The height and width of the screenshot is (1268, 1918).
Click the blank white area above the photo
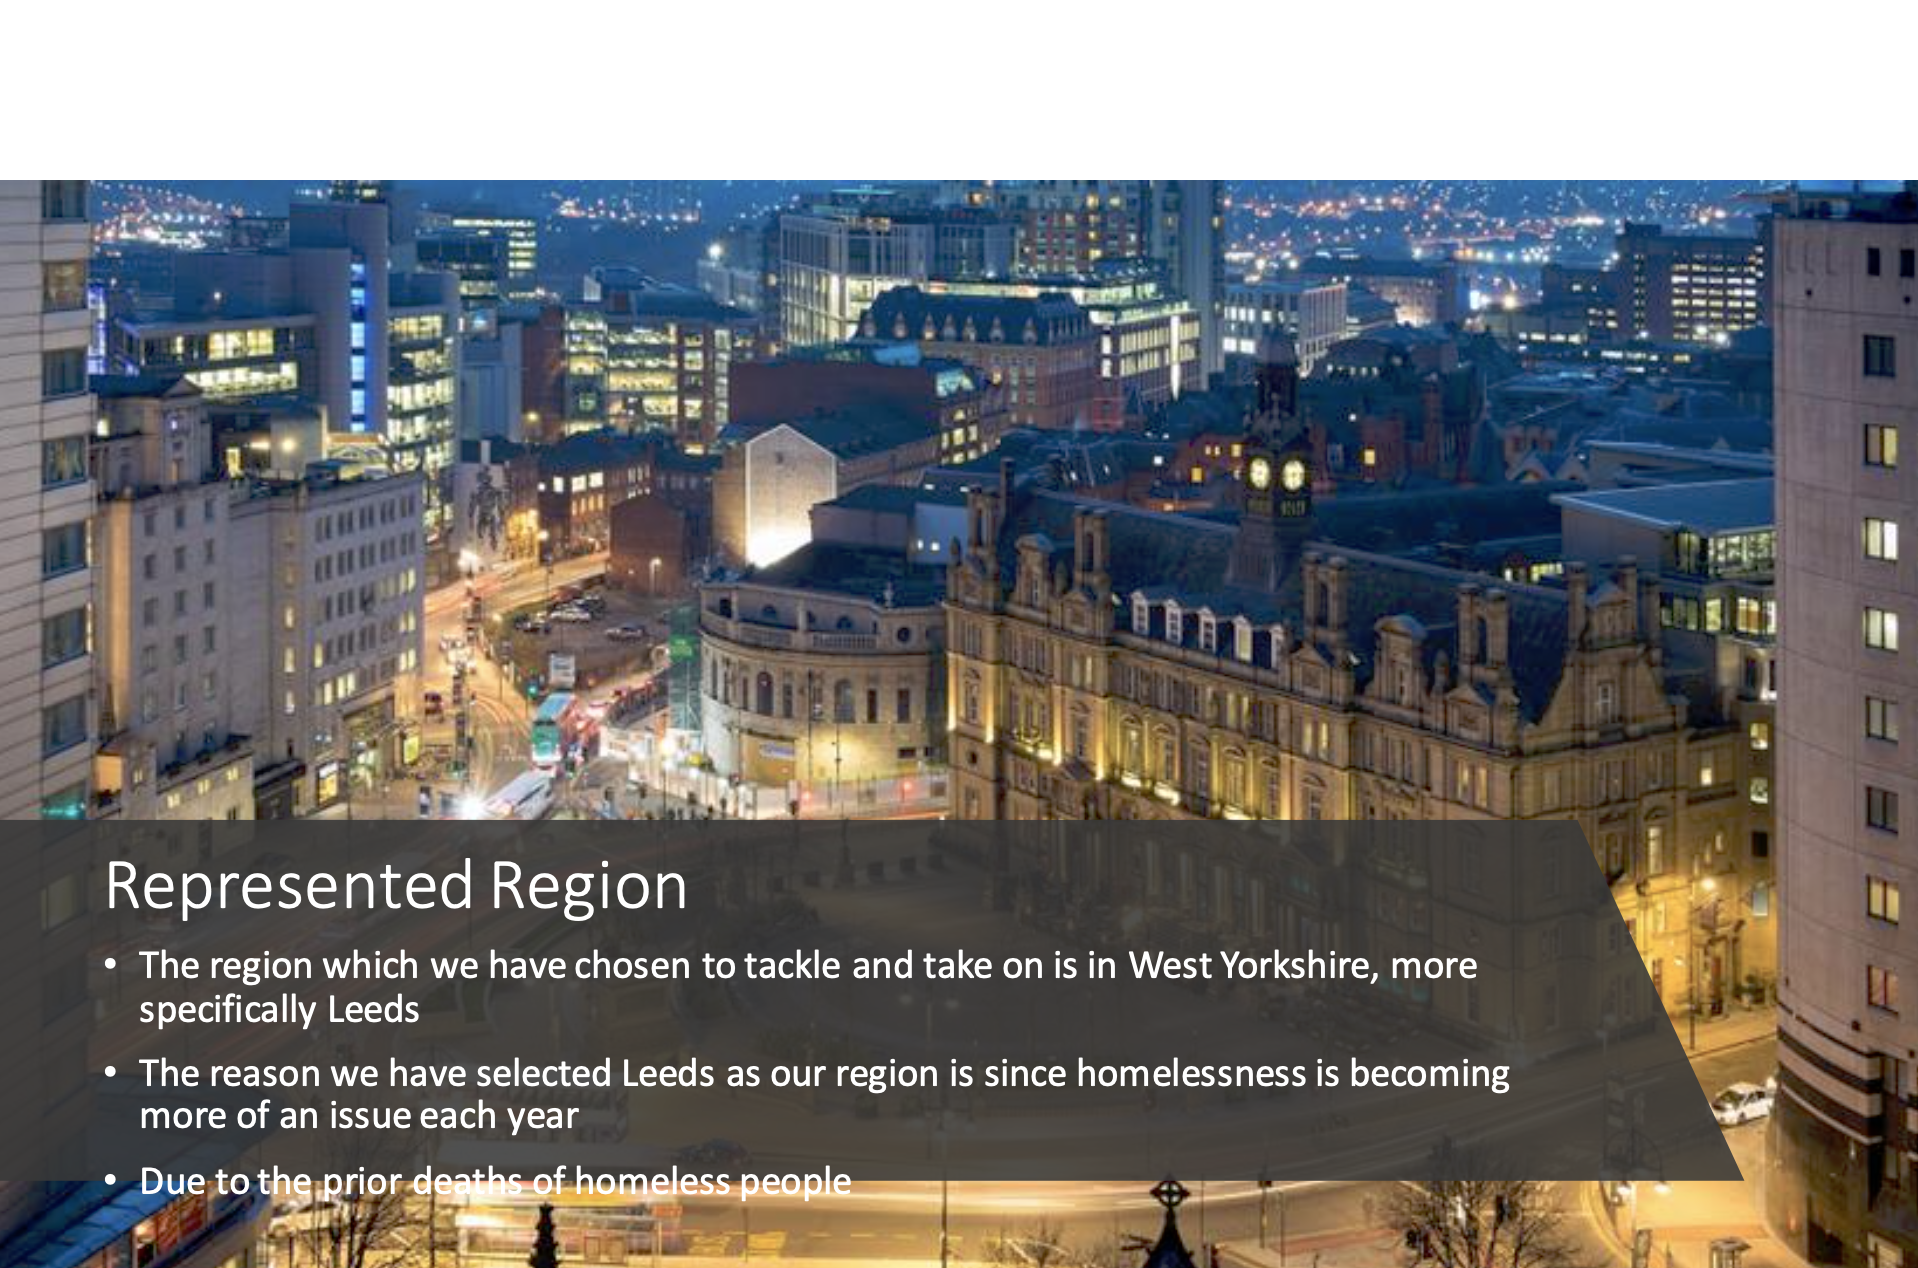[959, 90]
